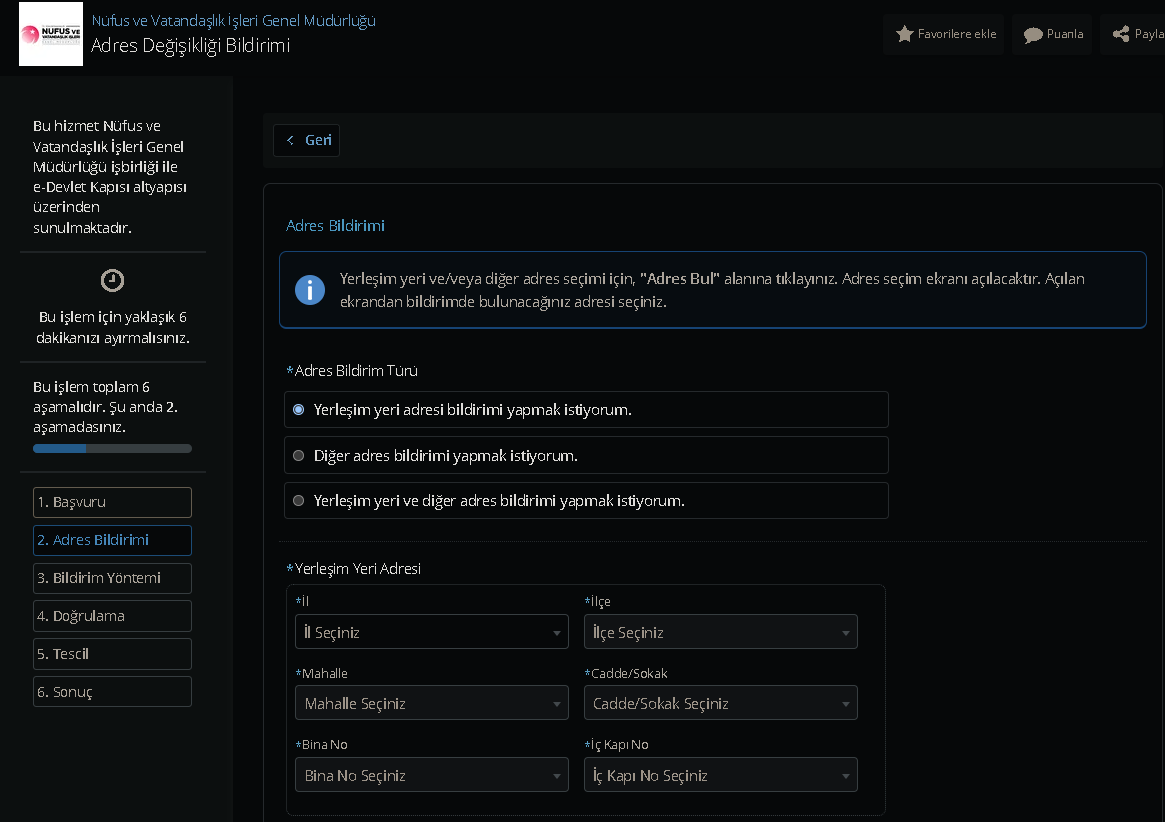
Task: Click the Nüfus ve Vatandaşlık logo image
Action: [x=50, y=34]
